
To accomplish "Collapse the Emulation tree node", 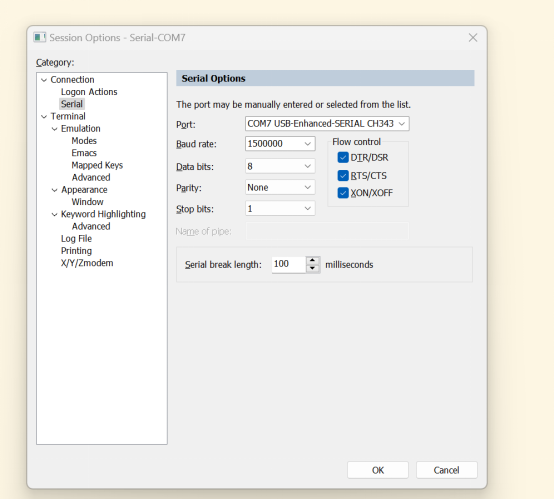I will (54, 129).
